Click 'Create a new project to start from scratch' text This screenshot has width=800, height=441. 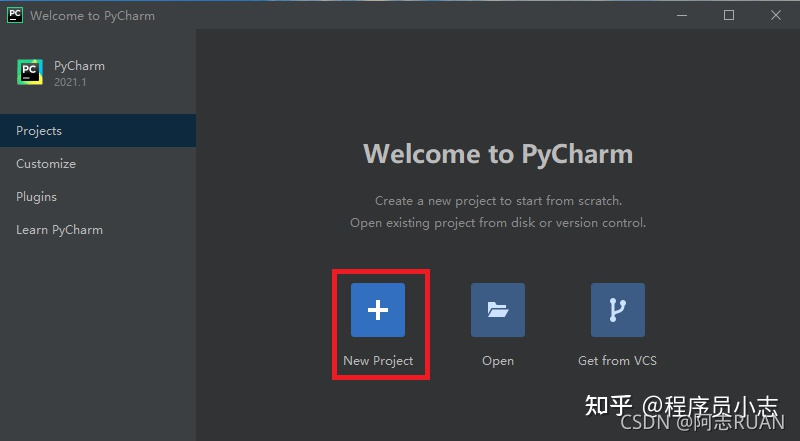498,201
